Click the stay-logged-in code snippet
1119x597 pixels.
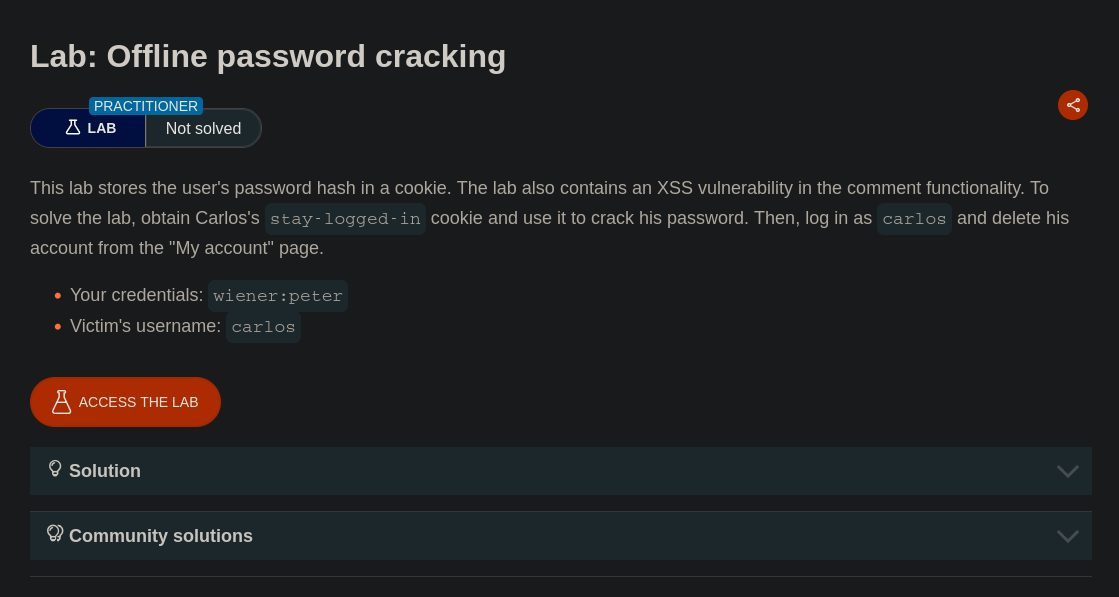click(x=345, y=219)
